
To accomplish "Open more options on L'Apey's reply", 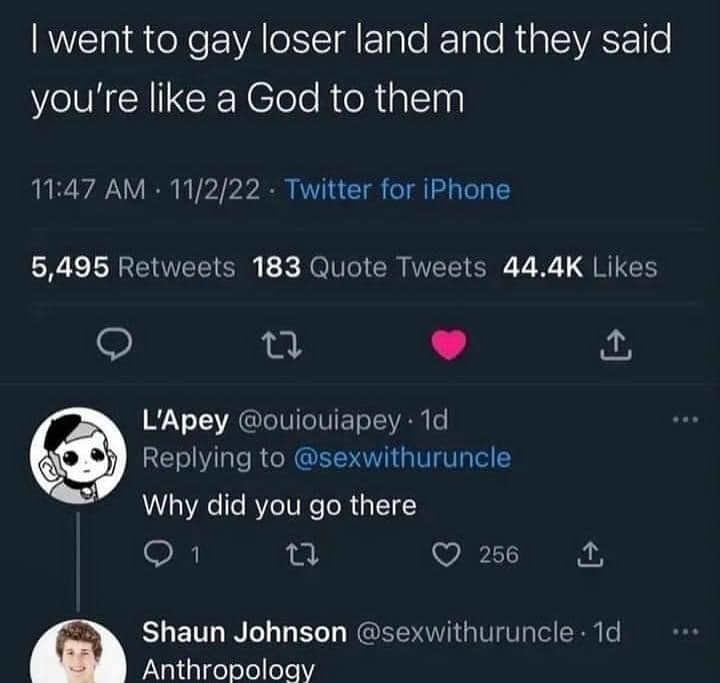I will coord(686,419).
